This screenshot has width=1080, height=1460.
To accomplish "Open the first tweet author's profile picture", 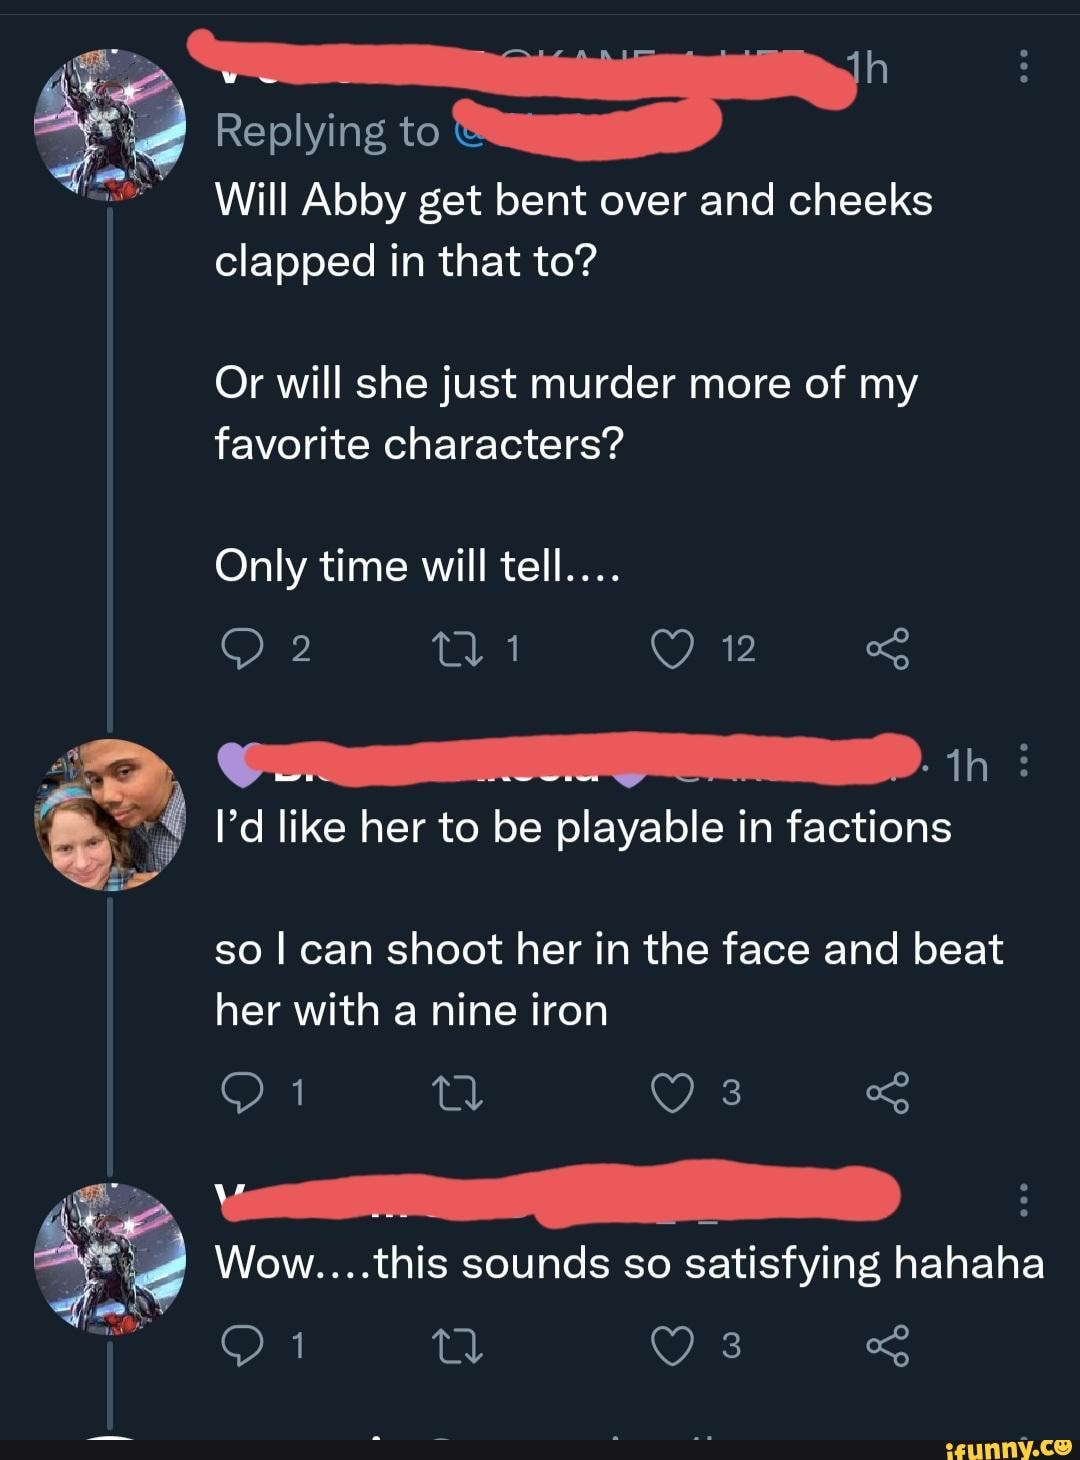I will tap(110, 124).
